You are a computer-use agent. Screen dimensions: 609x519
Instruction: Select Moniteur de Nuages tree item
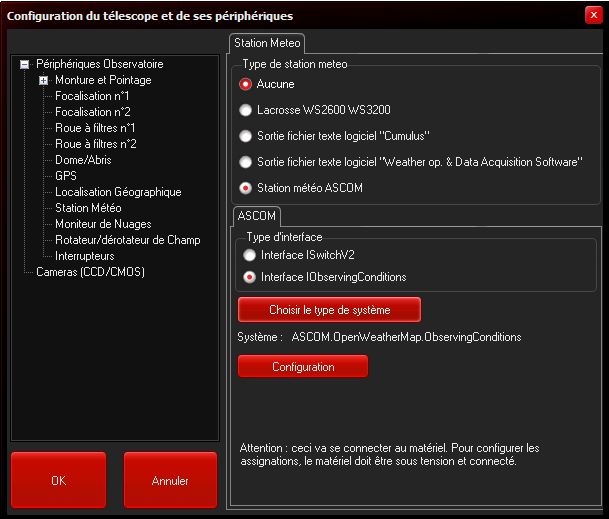click(105, 224)
